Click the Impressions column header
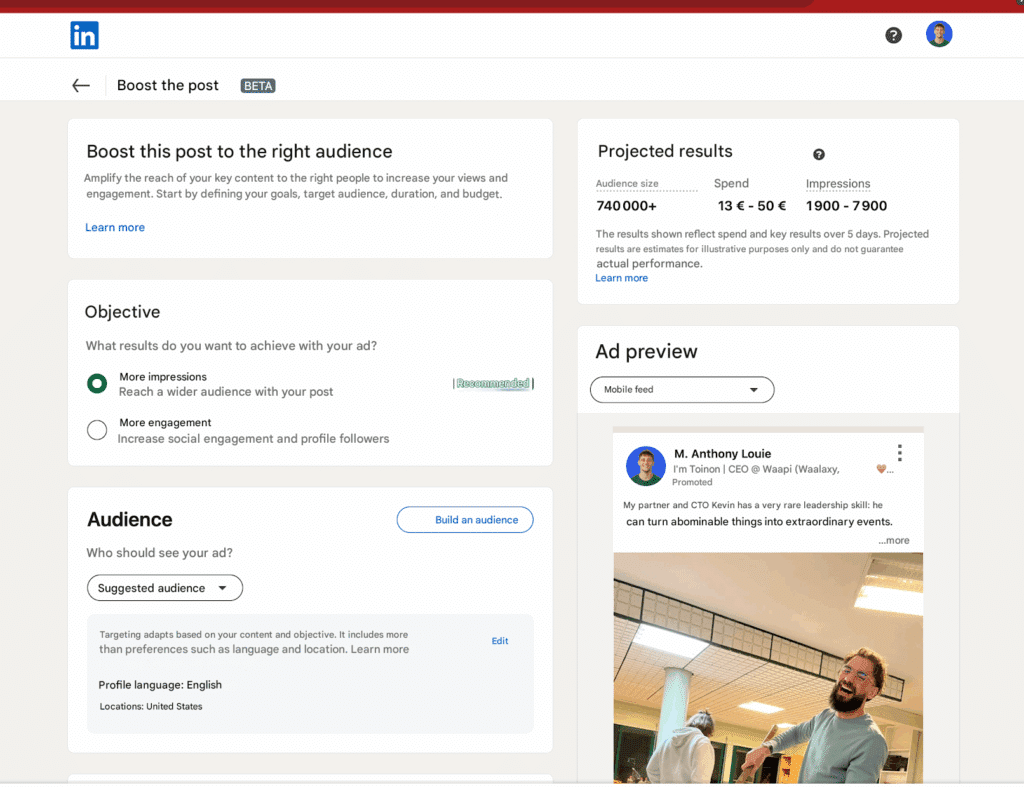Screen dimensions: 1024x787 tap(838, 184)
